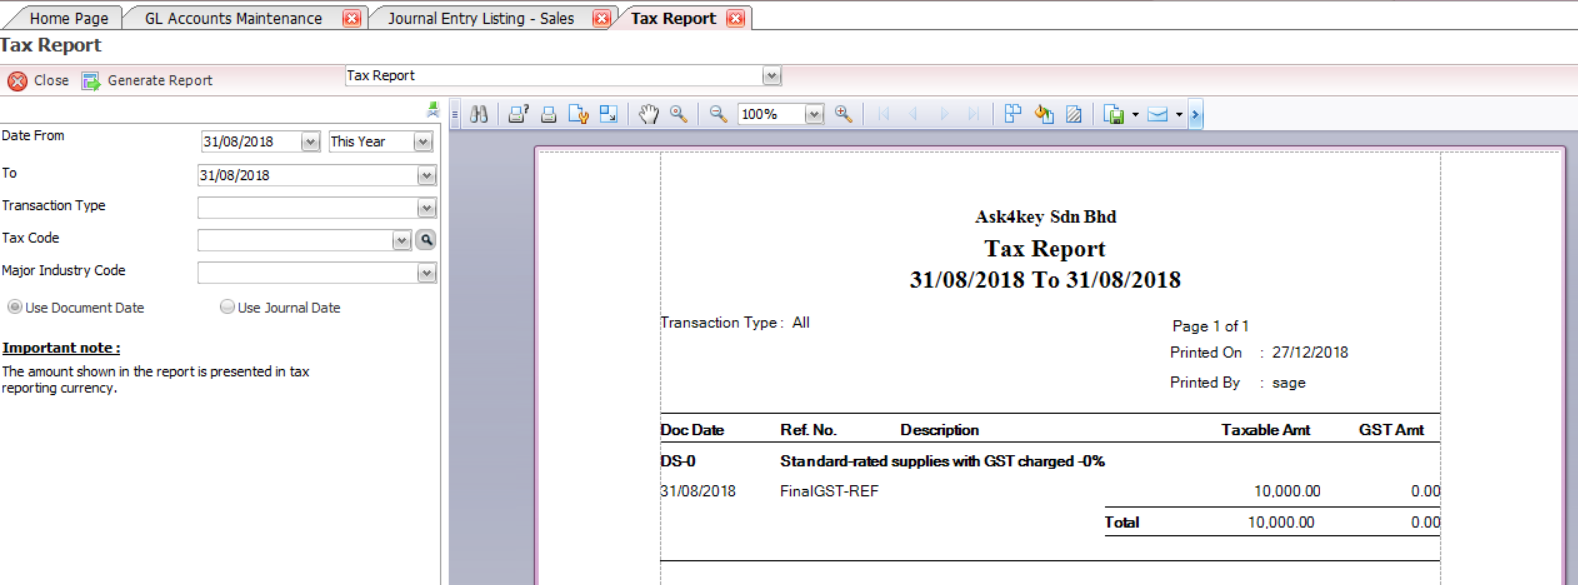Expand the Tax Code dropdown
Screen dimensions: 1578x585
tap(401, 240)
